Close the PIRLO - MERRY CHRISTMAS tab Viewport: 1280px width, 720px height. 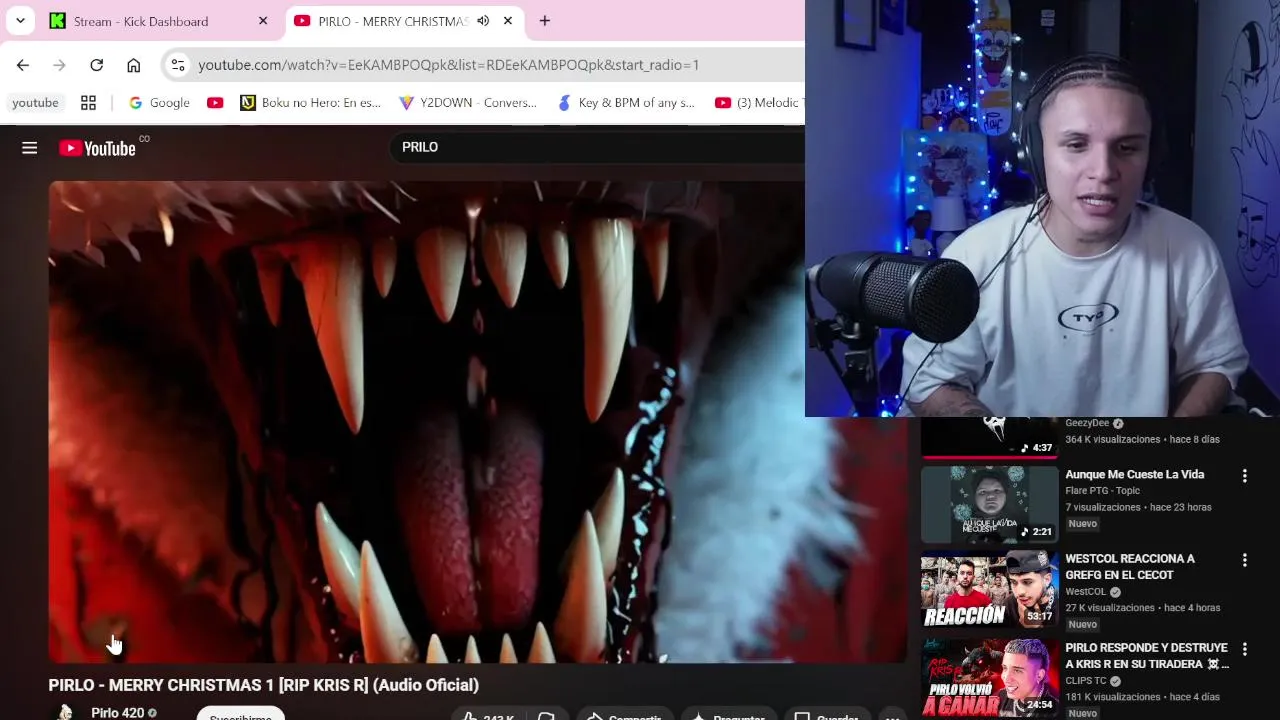pos(508,21)
